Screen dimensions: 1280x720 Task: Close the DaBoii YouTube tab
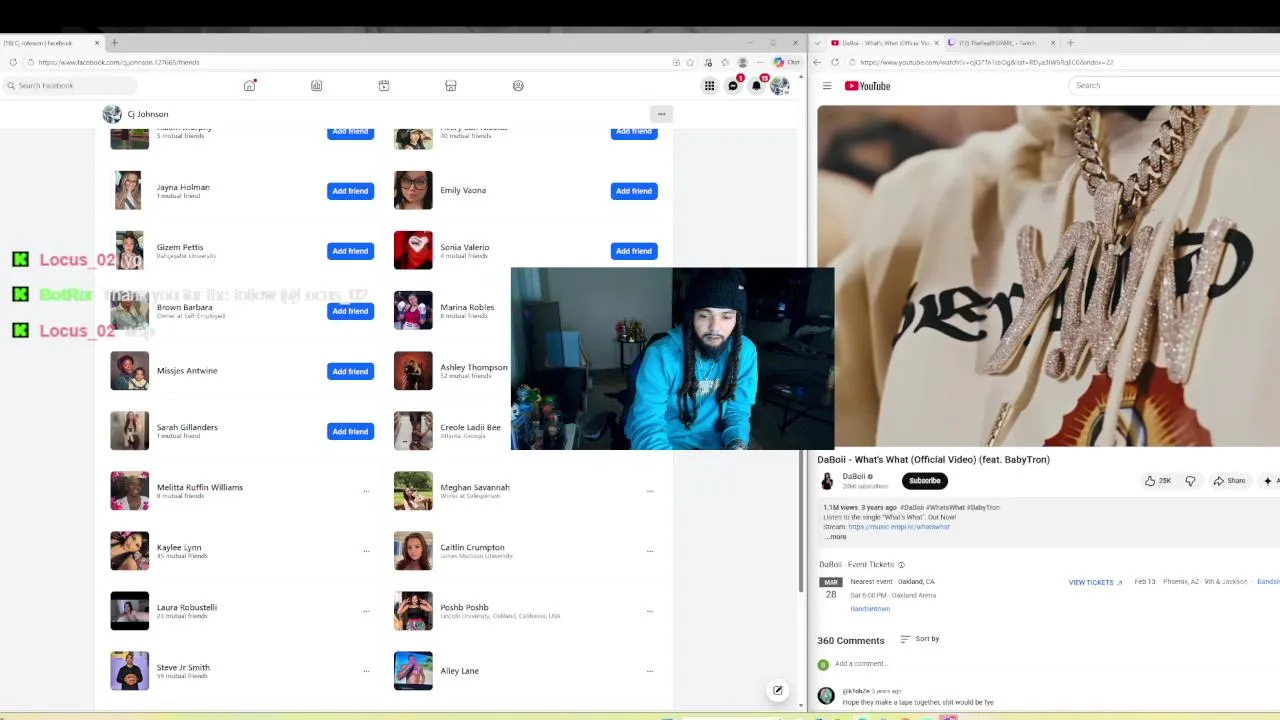936,43
